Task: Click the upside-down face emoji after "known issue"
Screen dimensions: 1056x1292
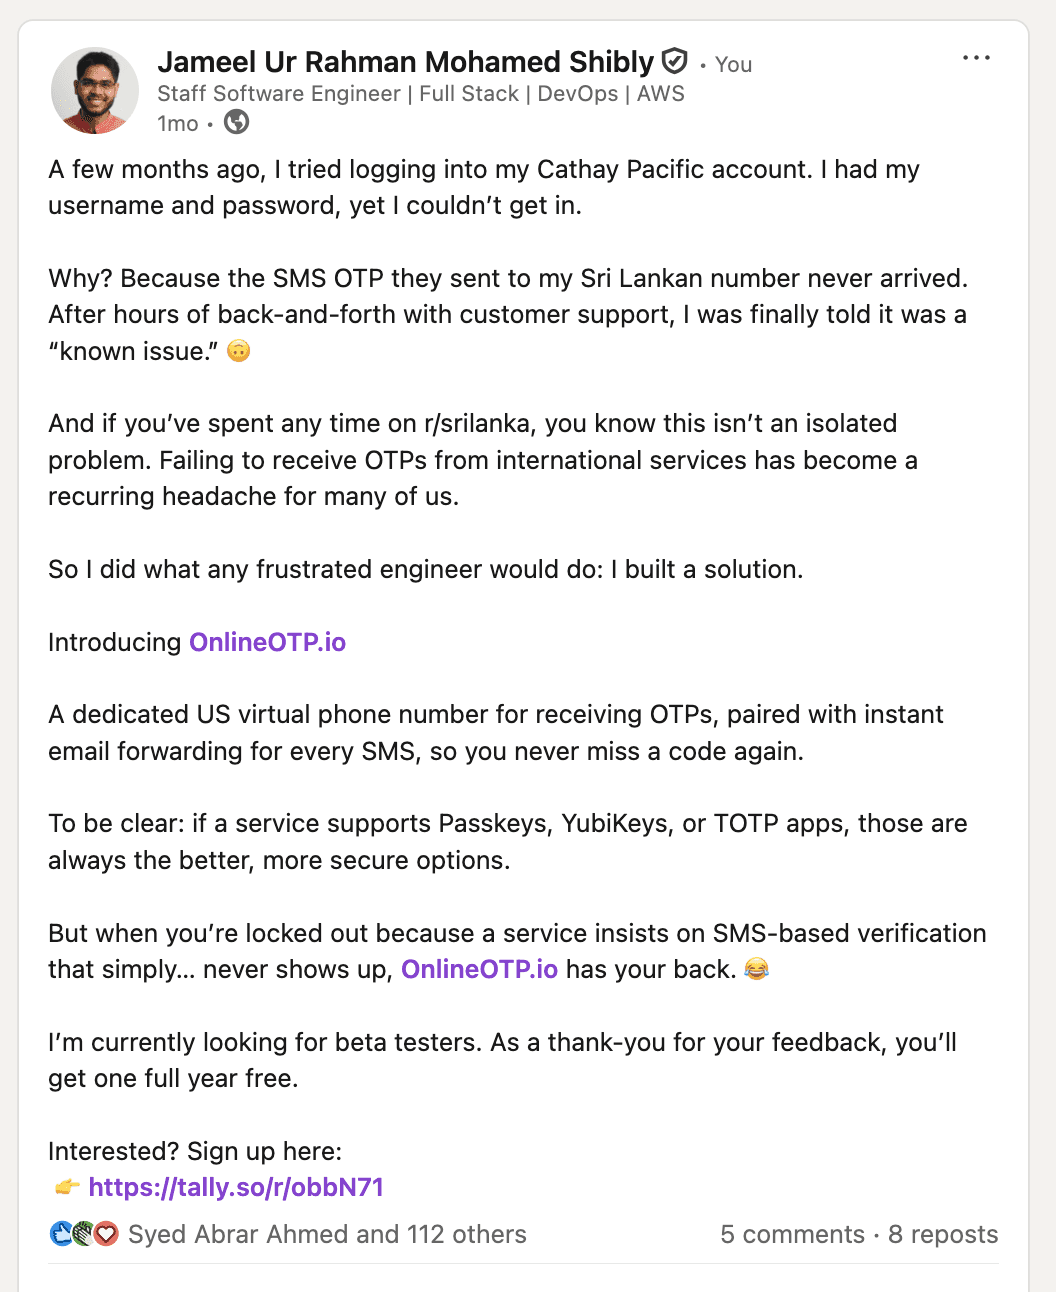Action: pos(238,351)
